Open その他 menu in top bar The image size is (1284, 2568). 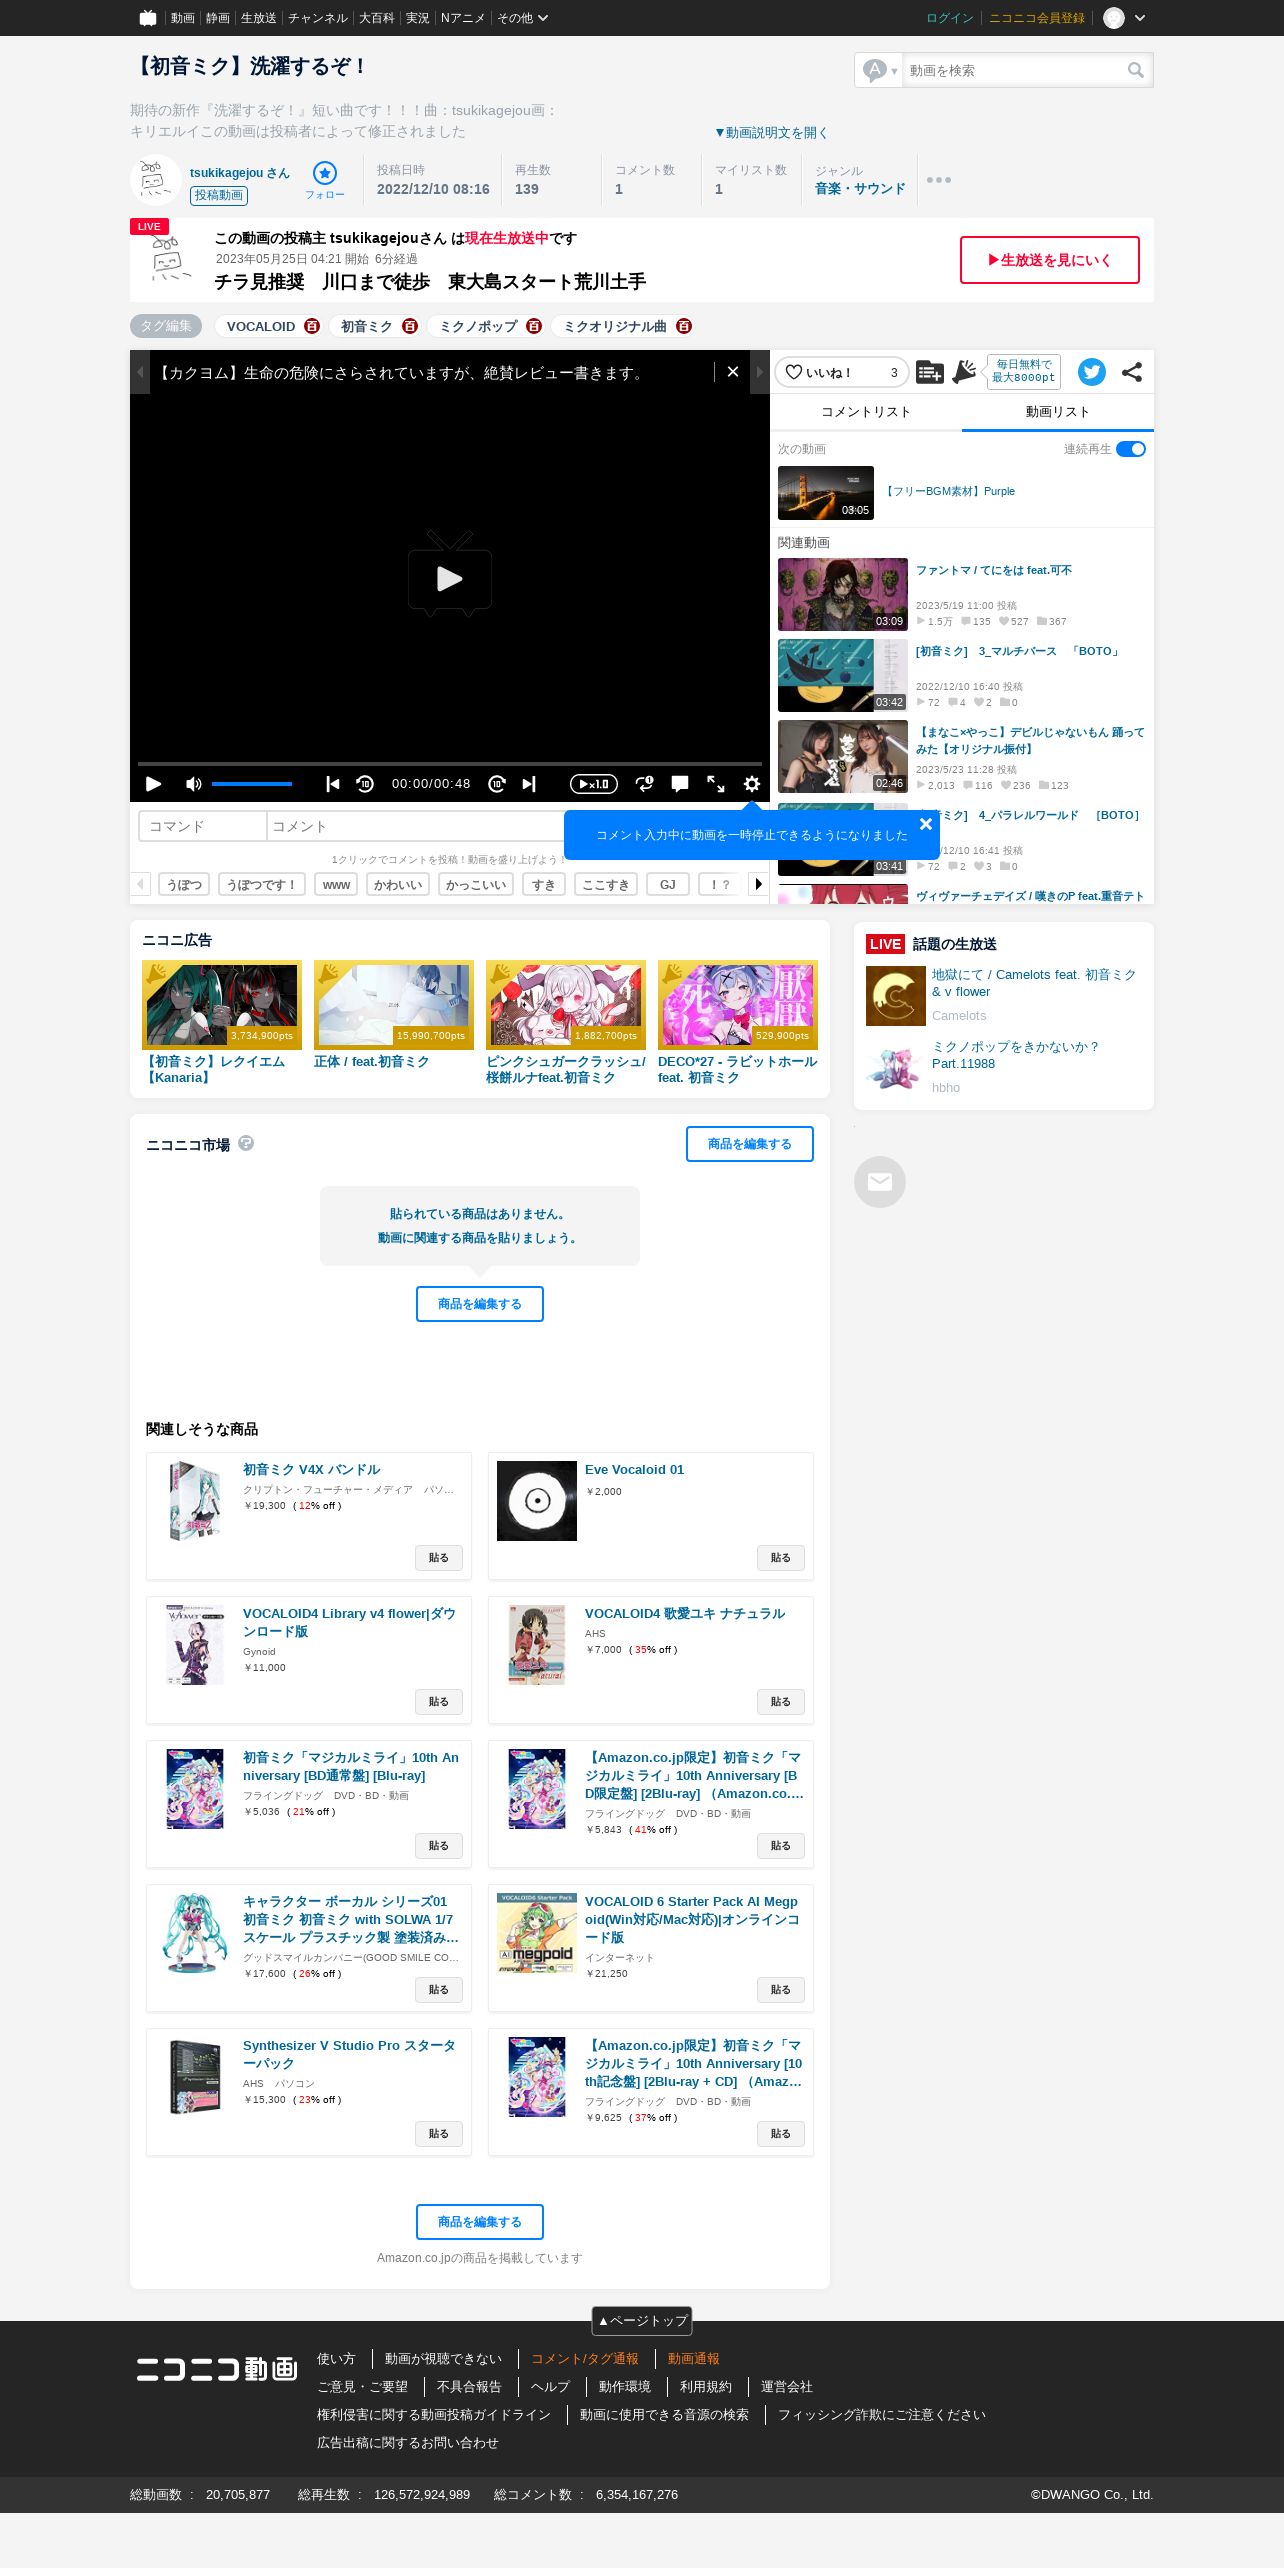[523, 18]
